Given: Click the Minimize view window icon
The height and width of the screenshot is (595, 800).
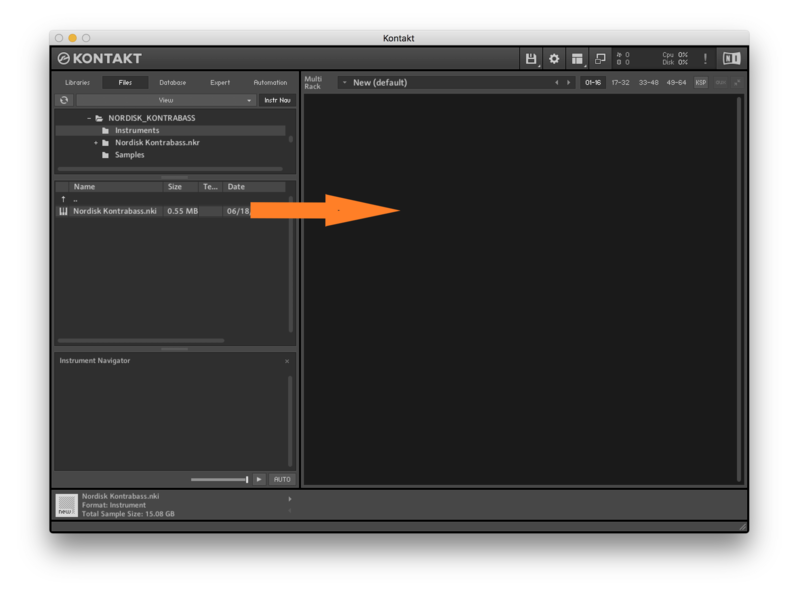Looking at the screenshot, I should (x=601, y=59).
